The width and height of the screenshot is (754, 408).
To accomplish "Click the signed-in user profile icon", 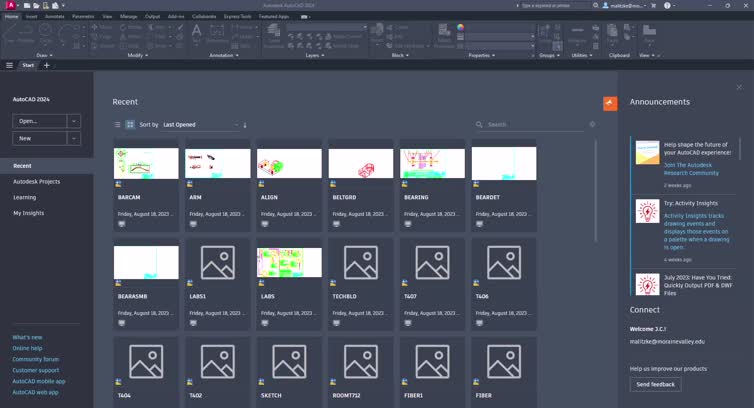I will [605, 6].
